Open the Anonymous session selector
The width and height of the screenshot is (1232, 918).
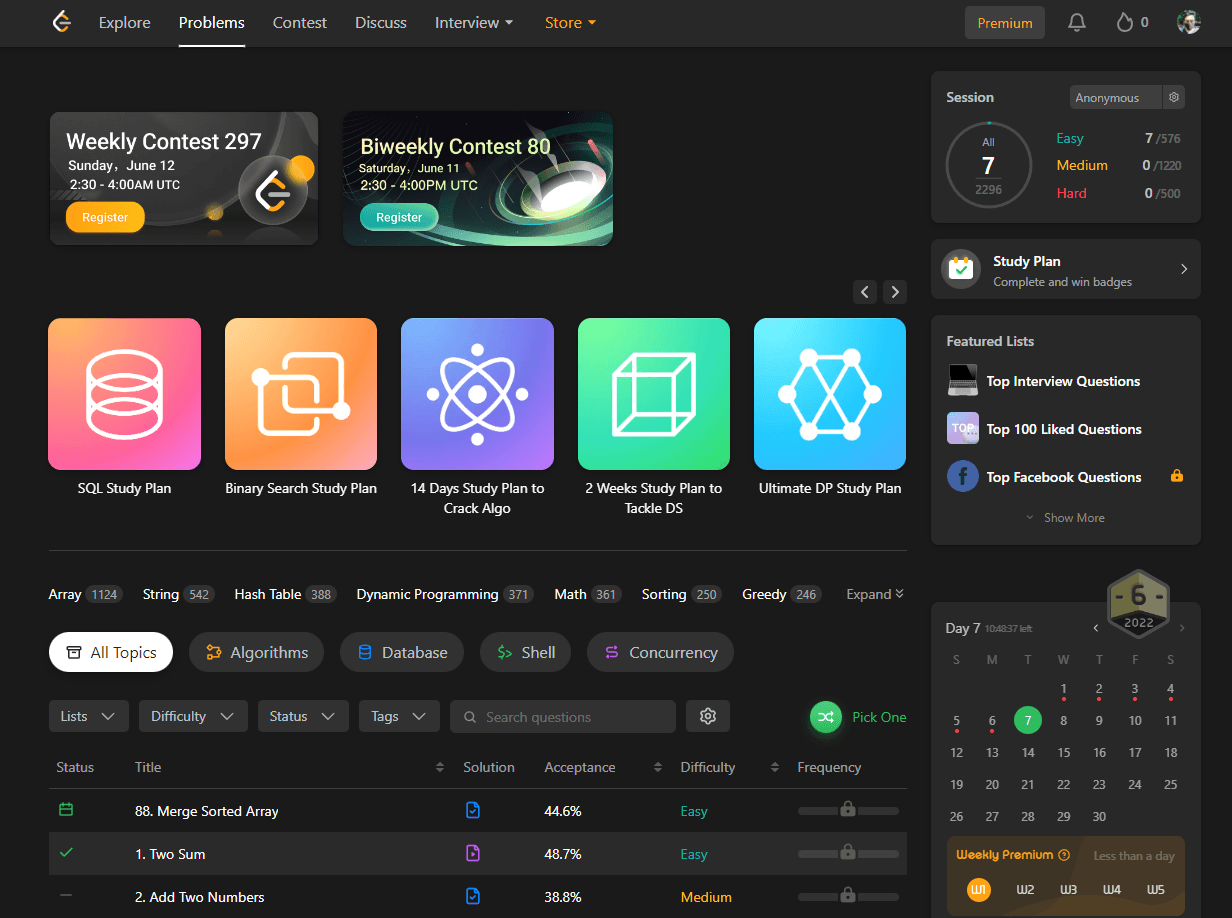pos(1116,97)
